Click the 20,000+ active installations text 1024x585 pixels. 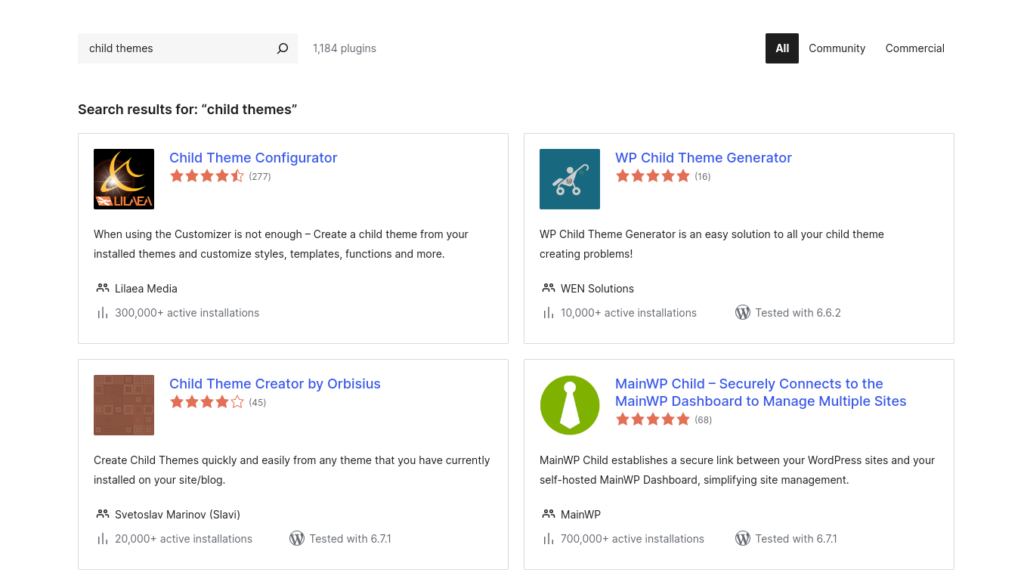184,539
